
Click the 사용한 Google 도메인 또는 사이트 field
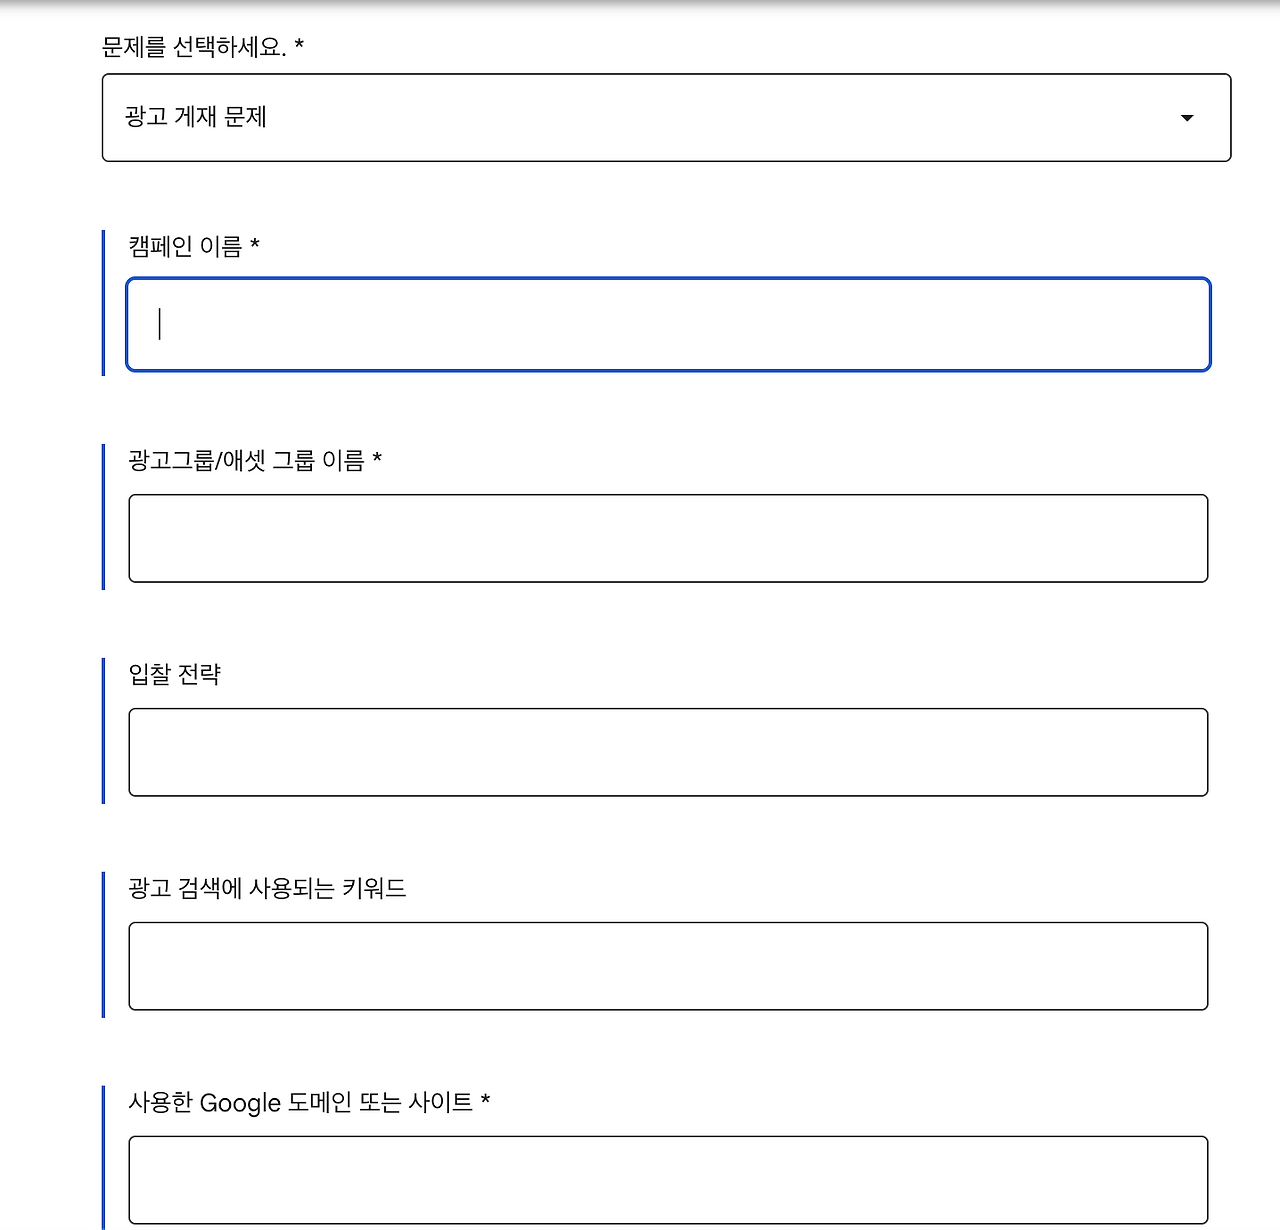[x=667, y=1180]
